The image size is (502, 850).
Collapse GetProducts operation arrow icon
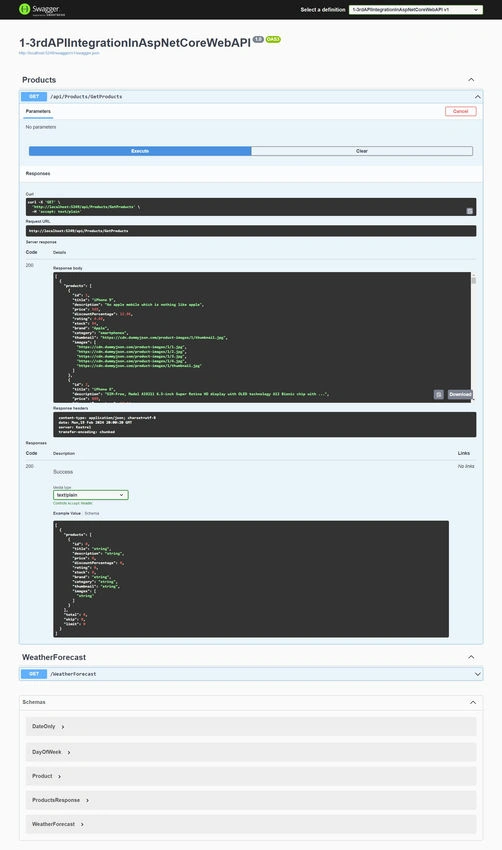(478, 96)
